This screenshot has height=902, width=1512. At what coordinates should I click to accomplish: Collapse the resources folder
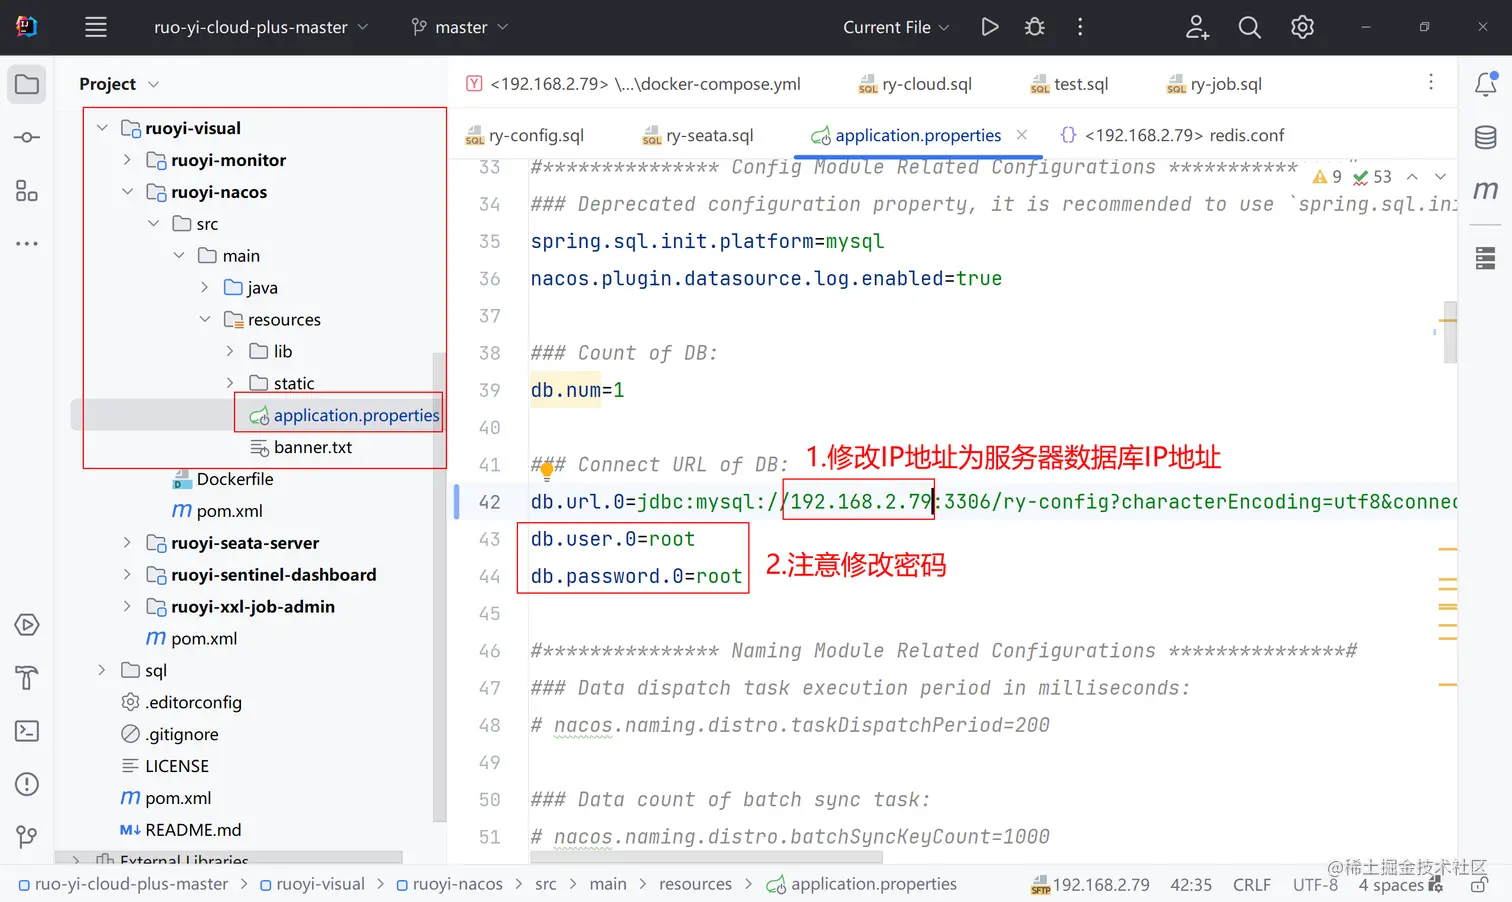pos(205,319)
